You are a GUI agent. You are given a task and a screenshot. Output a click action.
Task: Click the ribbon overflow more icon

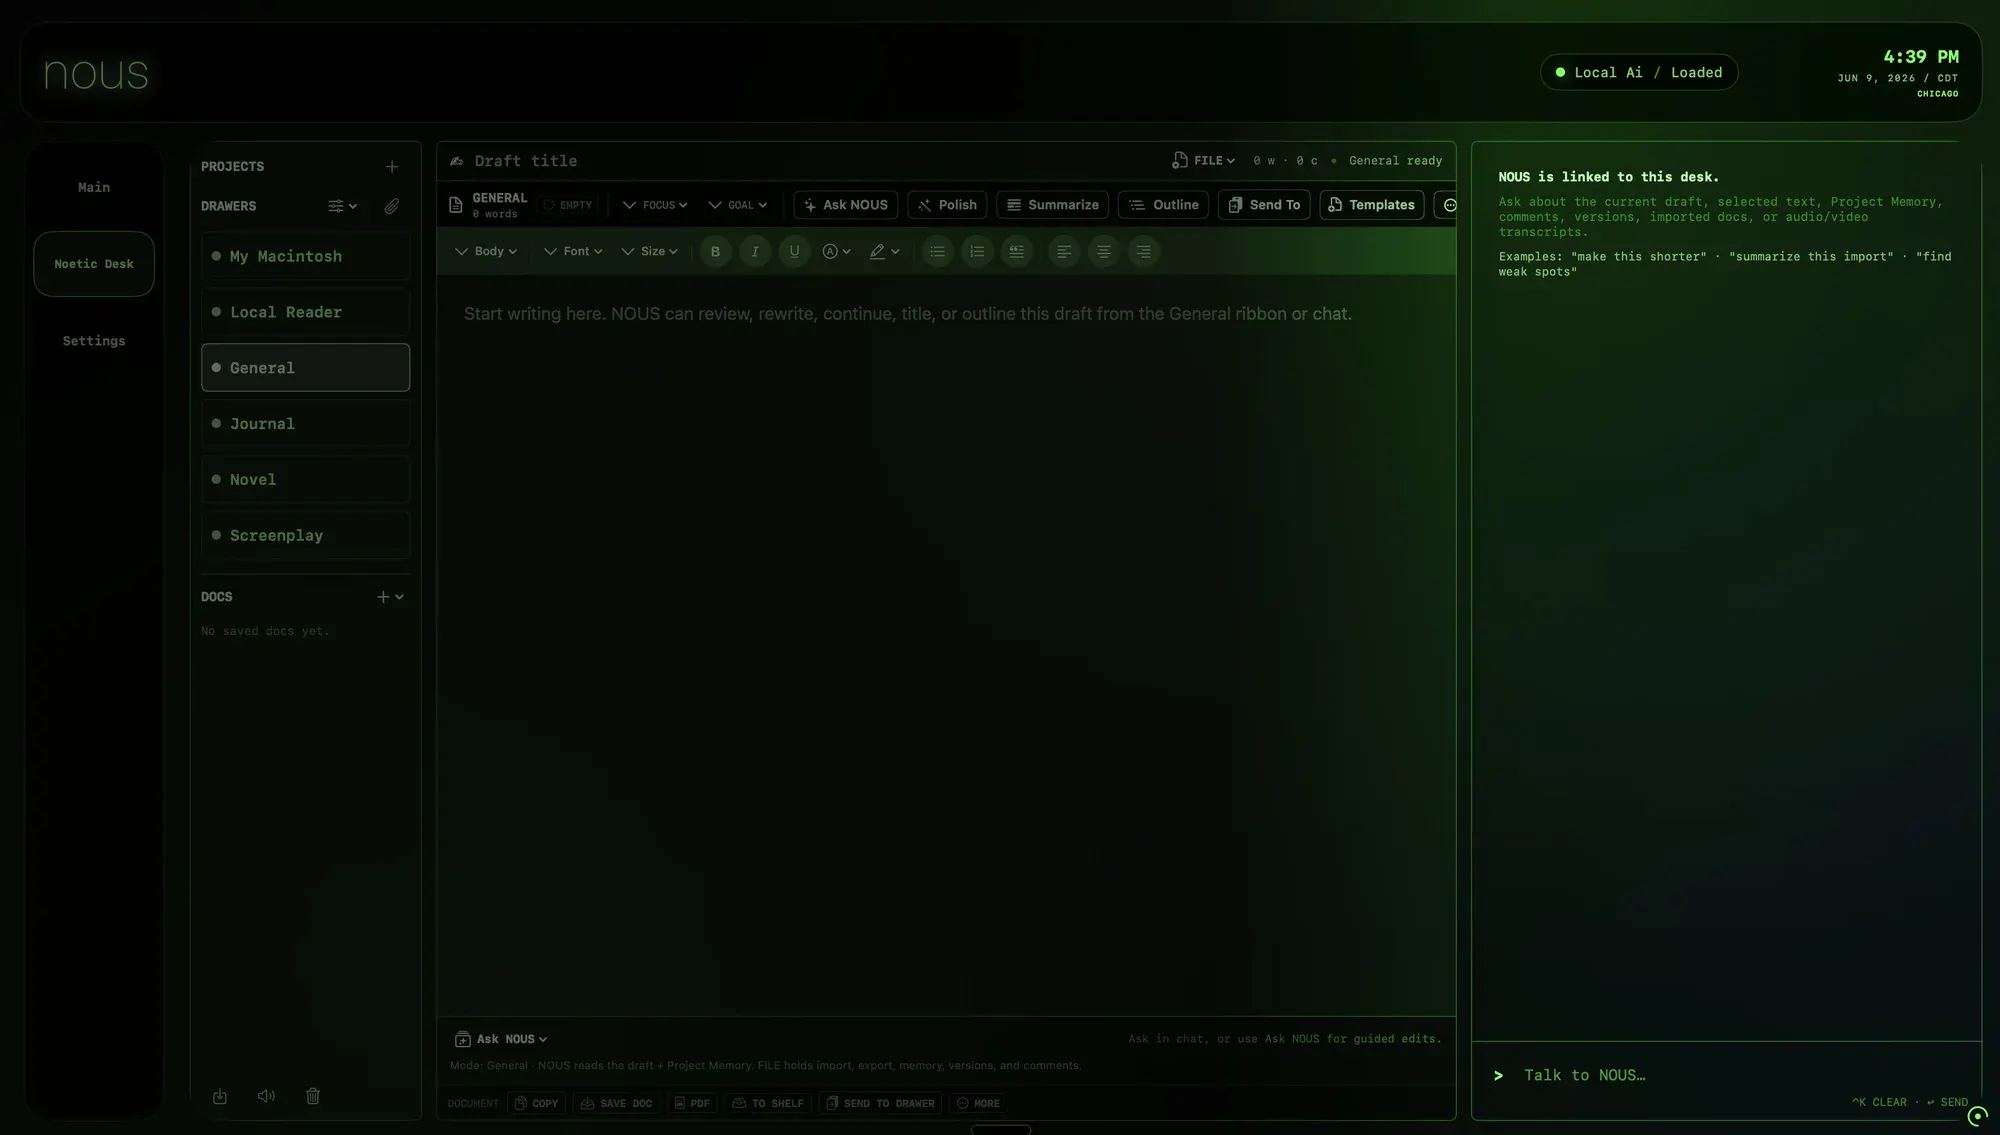[1448, 205]
